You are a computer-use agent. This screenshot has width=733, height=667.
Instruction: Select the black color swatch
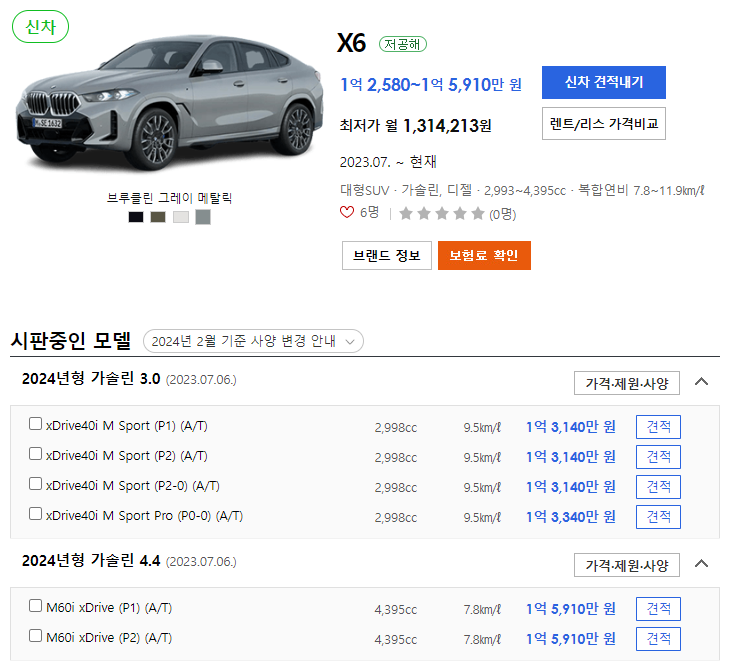pos(136,217)
